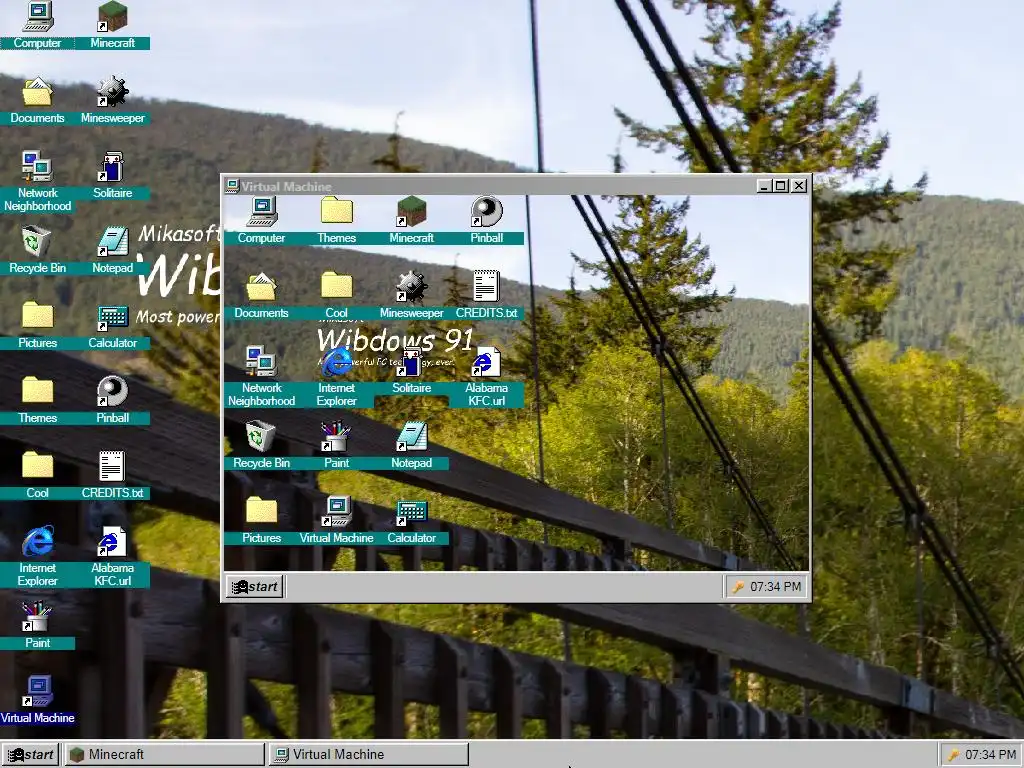Click start button inside Virtual Machine window

pos(255,586)
